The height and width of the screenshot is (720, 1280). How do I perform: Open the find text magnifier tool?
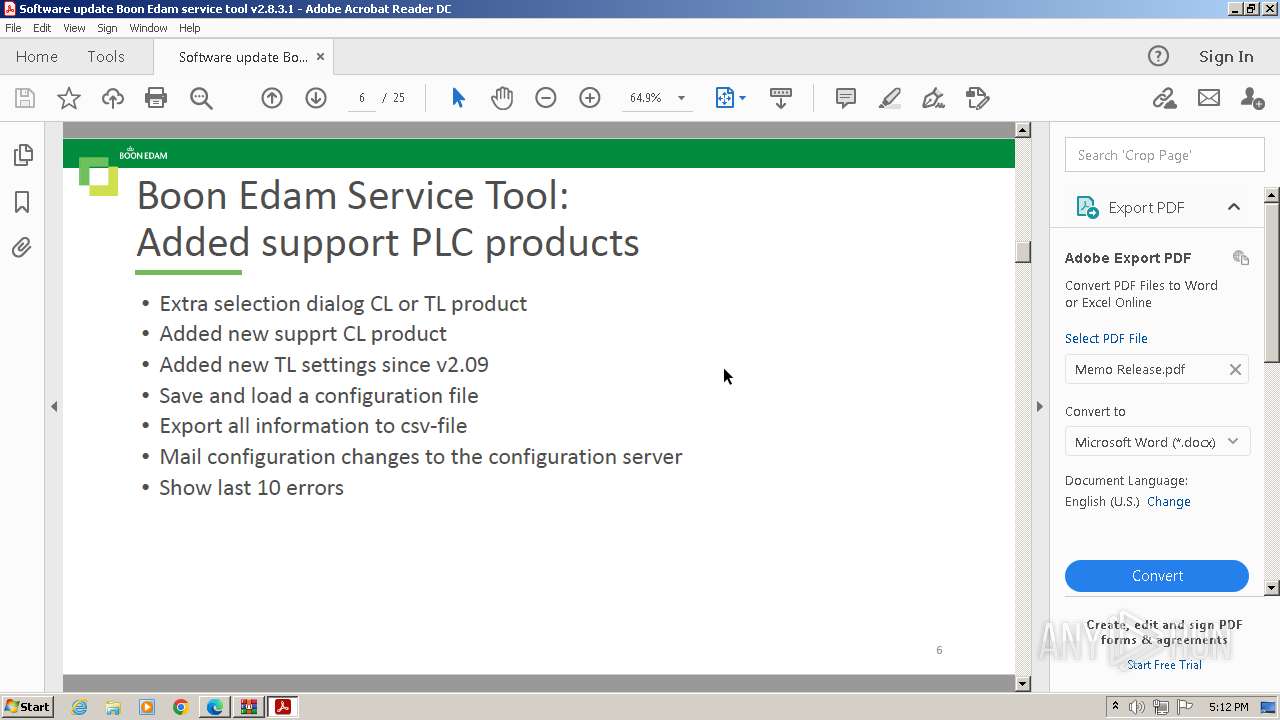(x=201, y=98)
